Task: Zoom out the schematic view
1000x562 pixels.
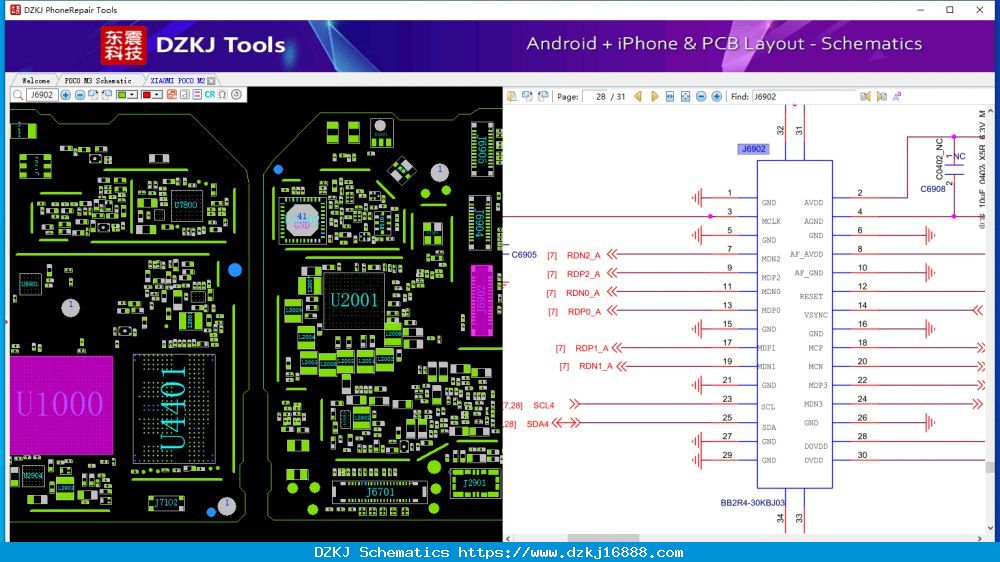Action: click(x=701, y=96)
